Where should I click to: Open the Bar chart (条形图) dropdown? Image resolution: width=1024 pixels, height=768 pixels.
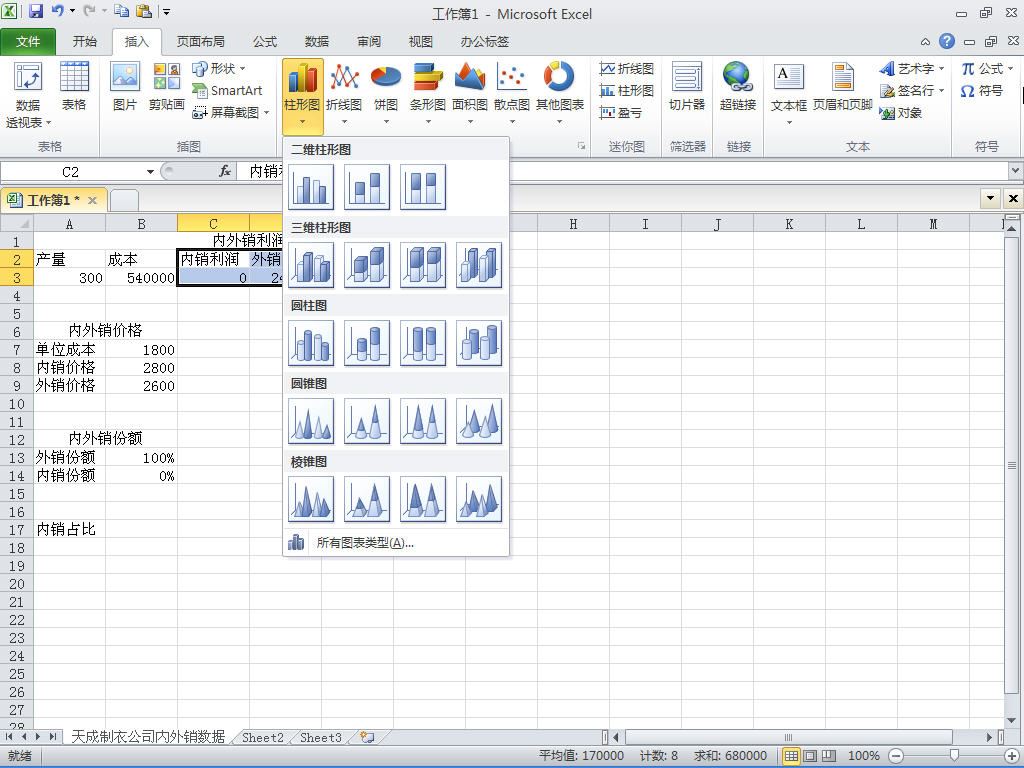[428, 93]
